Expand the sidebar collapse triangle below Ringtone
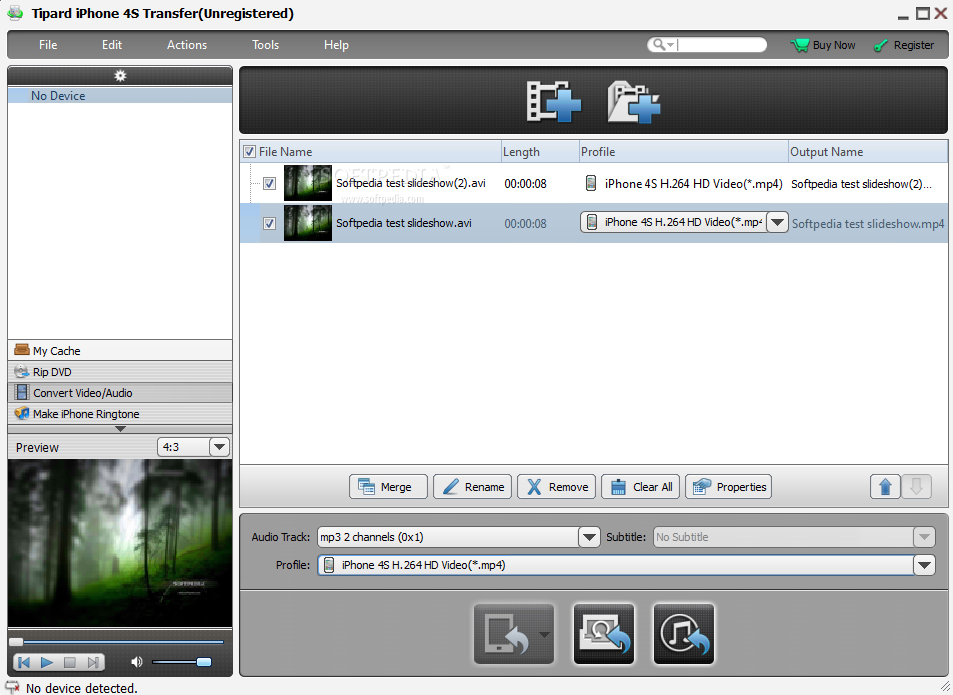The image size is (953, 695). click(120, 429)
